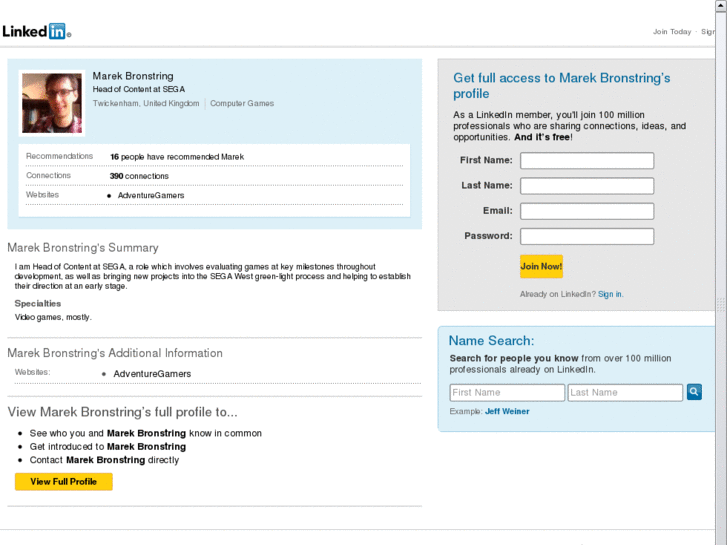Click the vertical scrollbar up arrow
The image size is (727, 545).
click(x=721, y=5)
